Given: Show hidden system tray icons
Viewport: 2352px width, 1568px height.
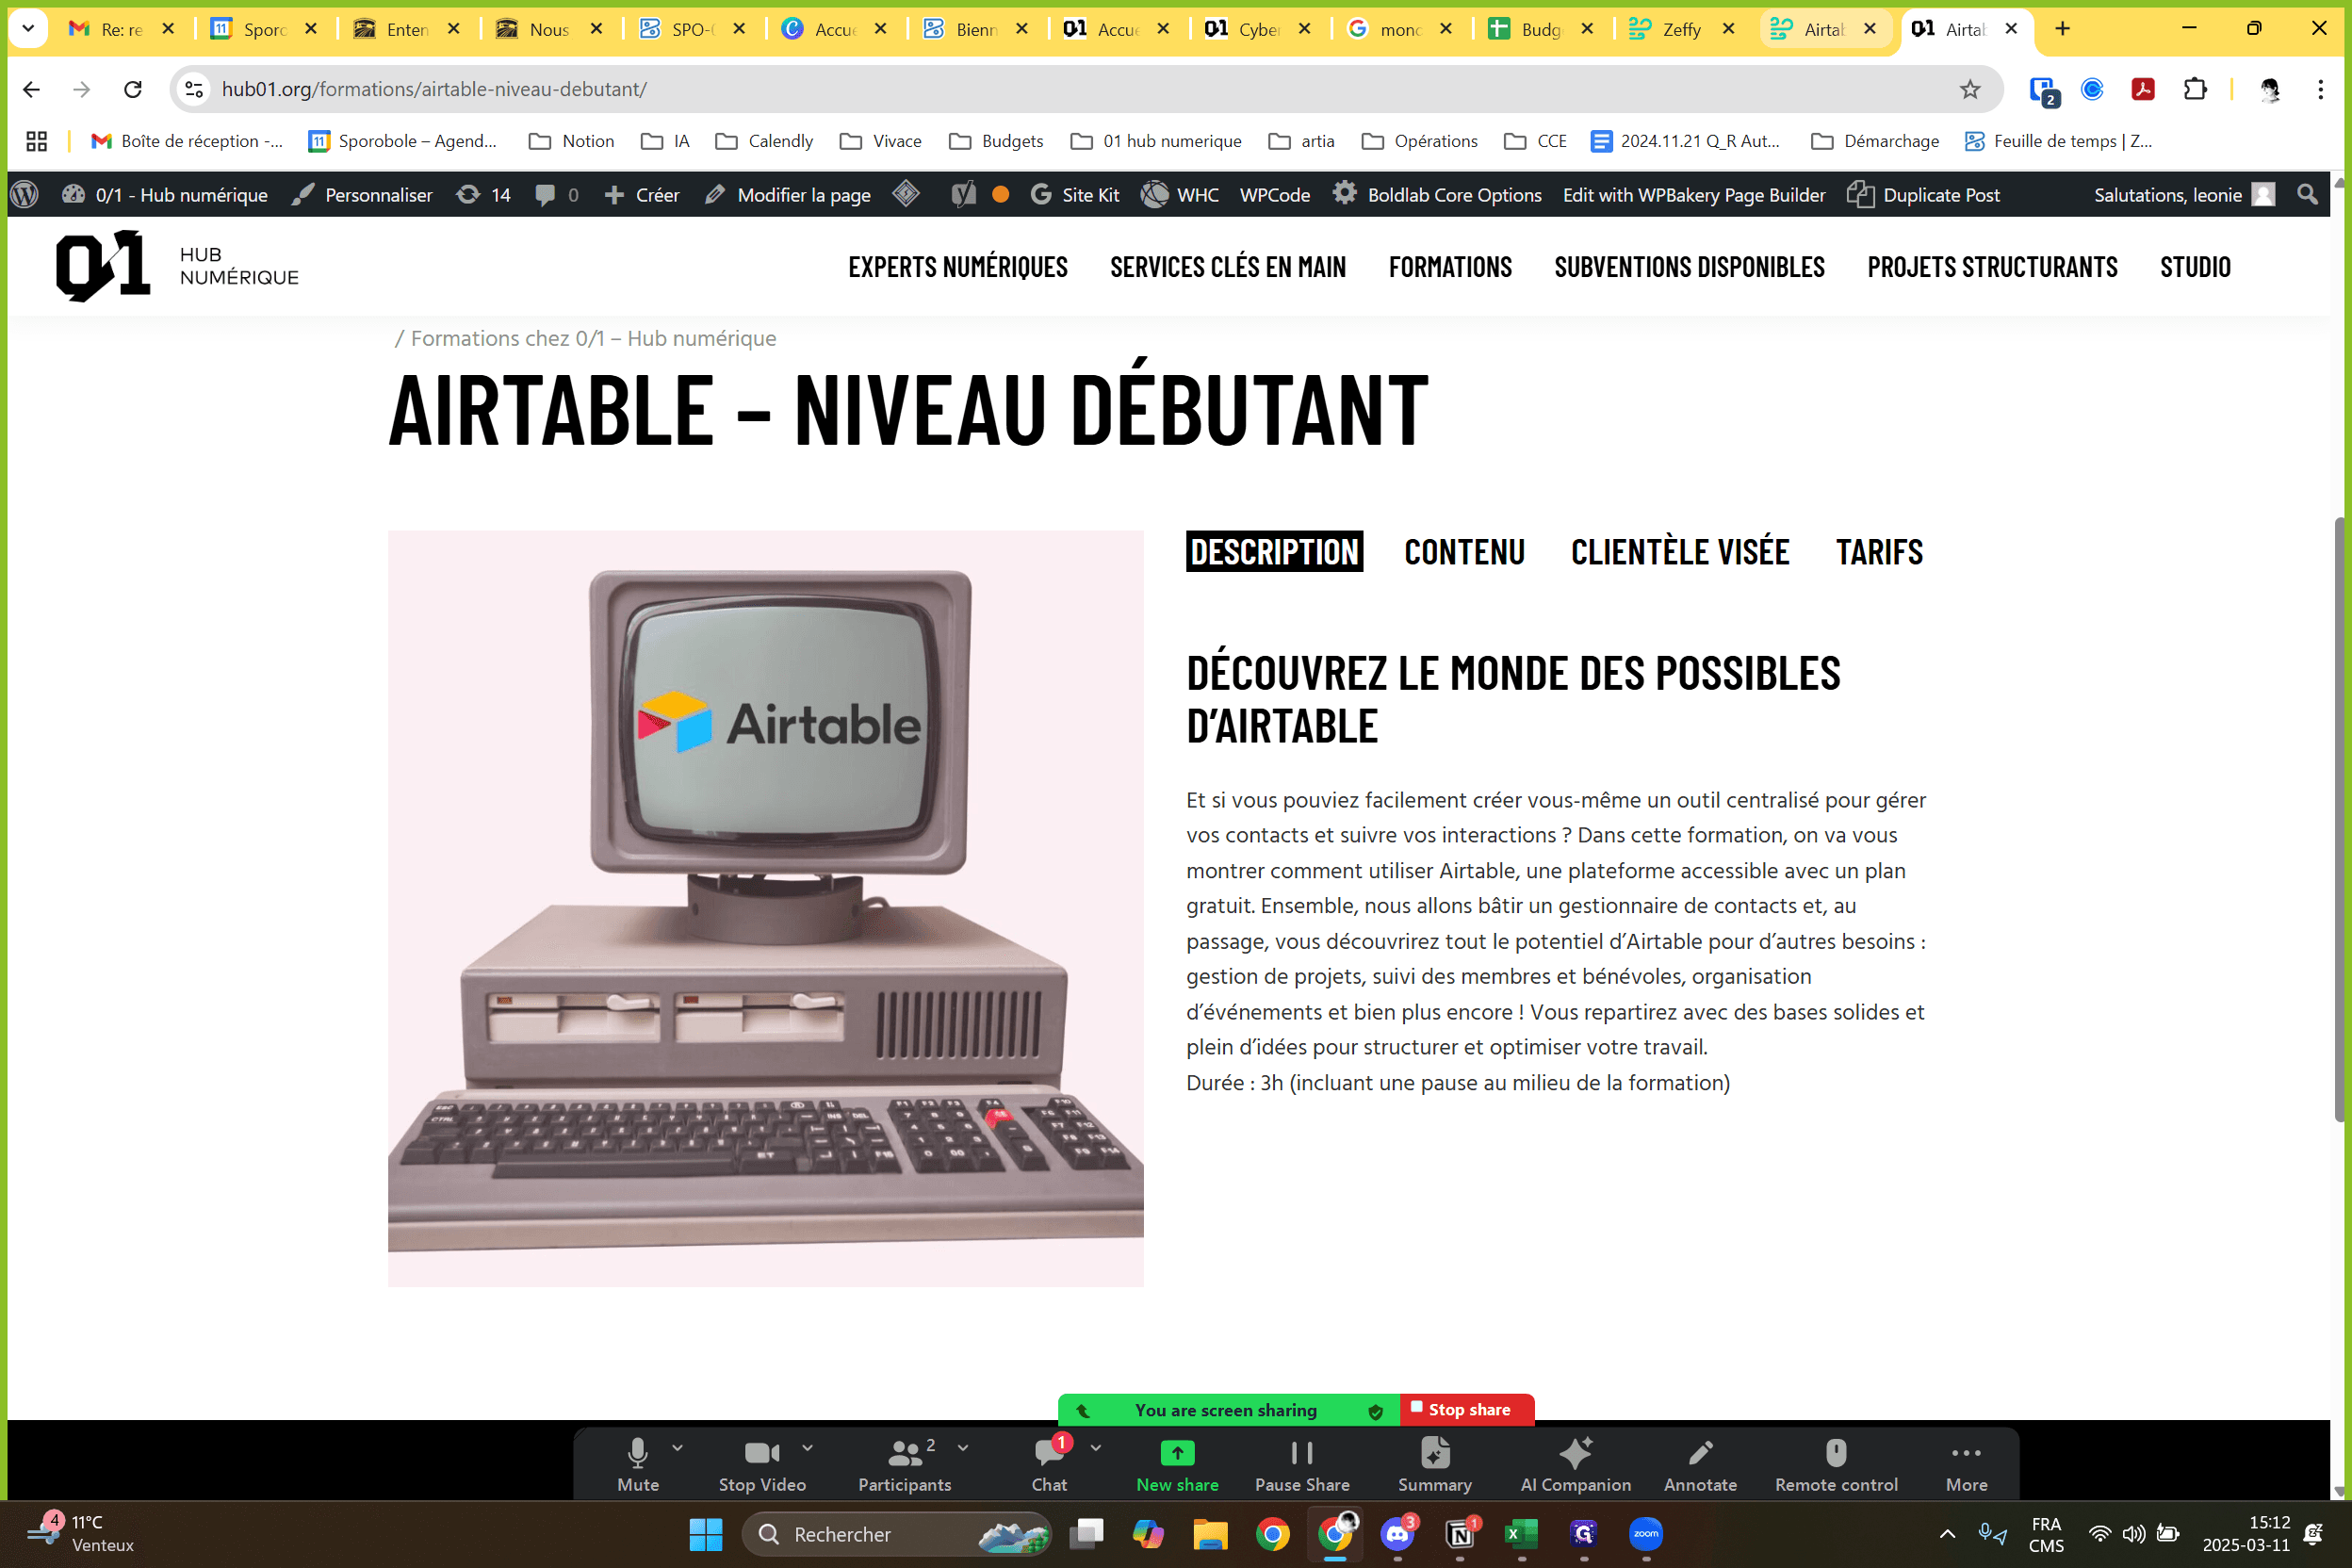Looking at the screenshot, I should tap(1947, 1534).
